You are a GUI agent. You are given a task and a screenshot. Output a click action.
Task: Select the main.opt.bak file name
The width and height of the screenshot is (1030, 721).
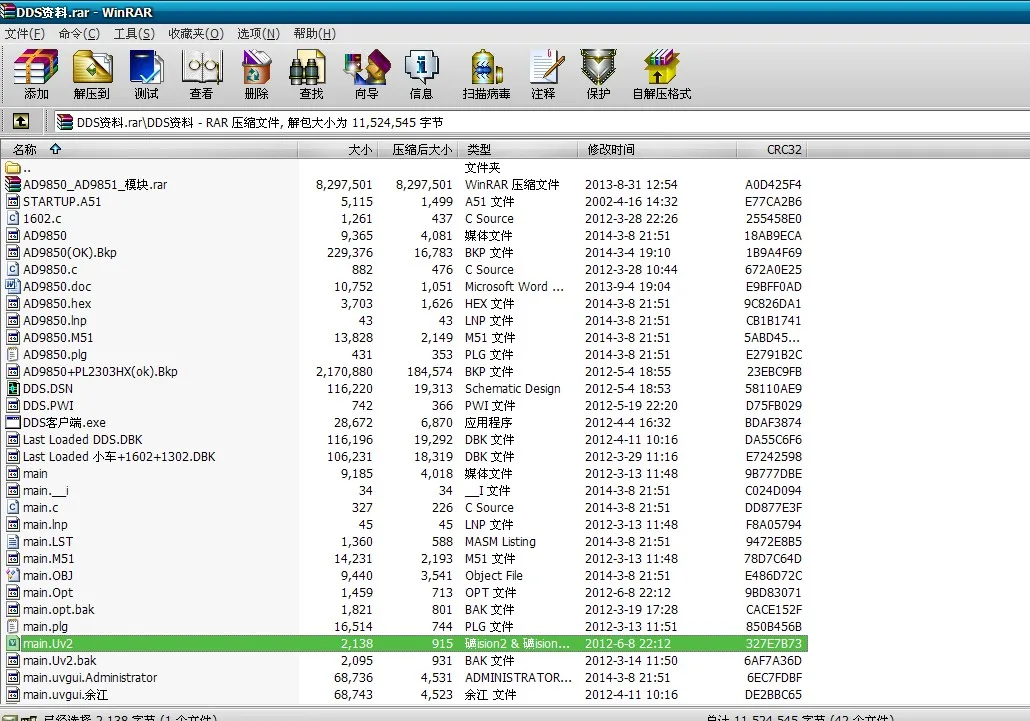(58, 609)
